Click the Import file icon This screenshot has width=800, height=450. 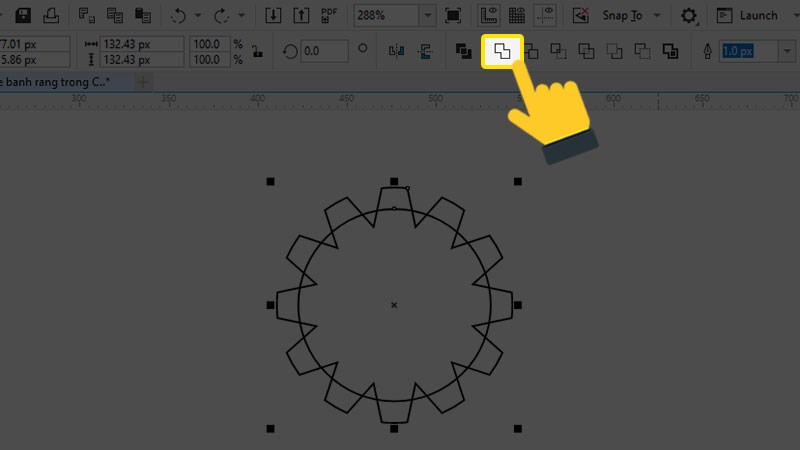tap(274, 15)
